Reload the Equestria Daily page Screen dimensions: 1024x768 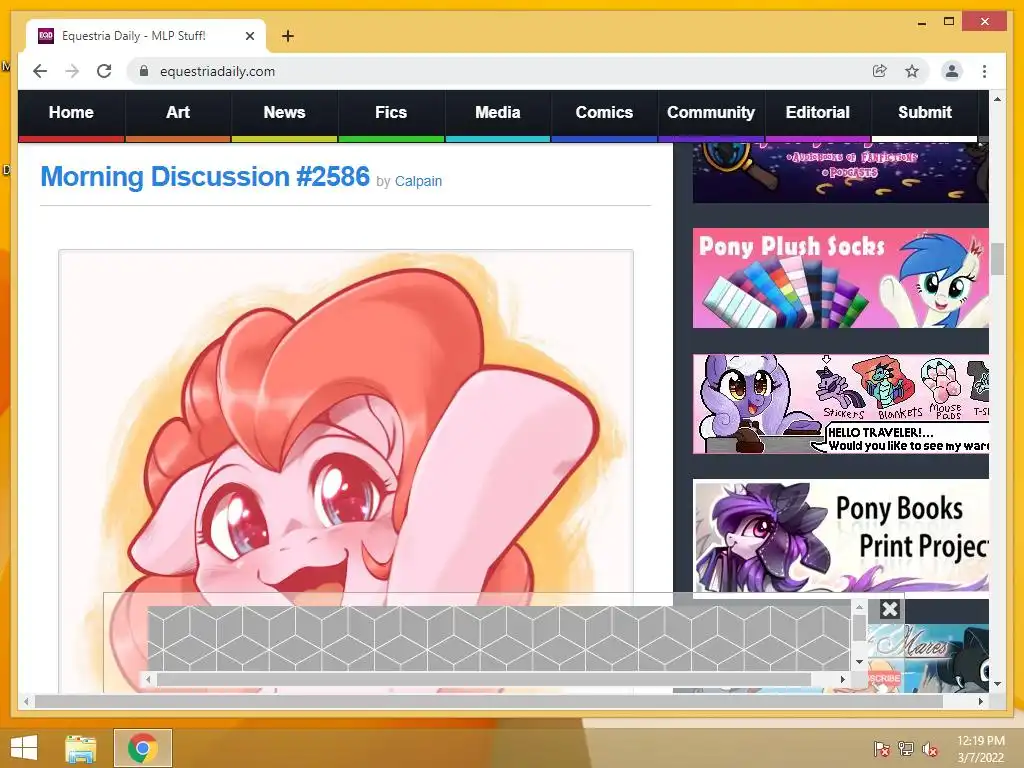coord(104,71)
